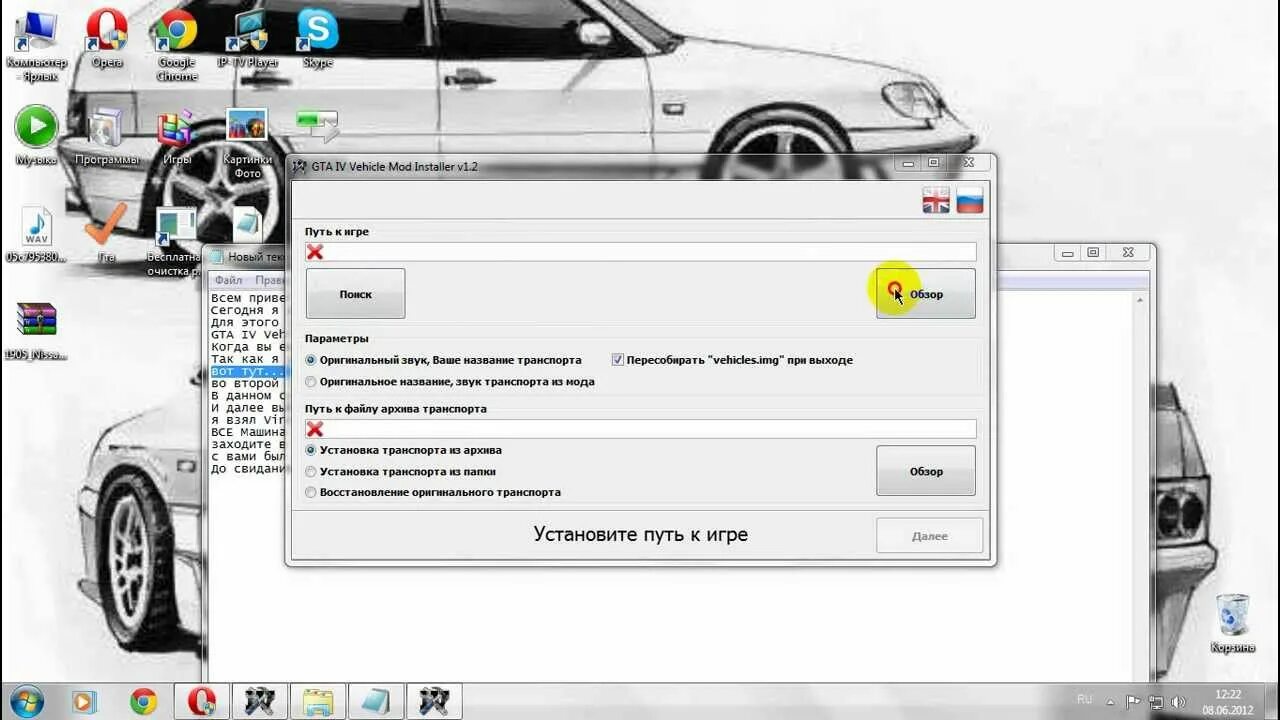Click the network icon in system tray
The width and height of the screenshot is (1280, 720).
coord(1156,702)
